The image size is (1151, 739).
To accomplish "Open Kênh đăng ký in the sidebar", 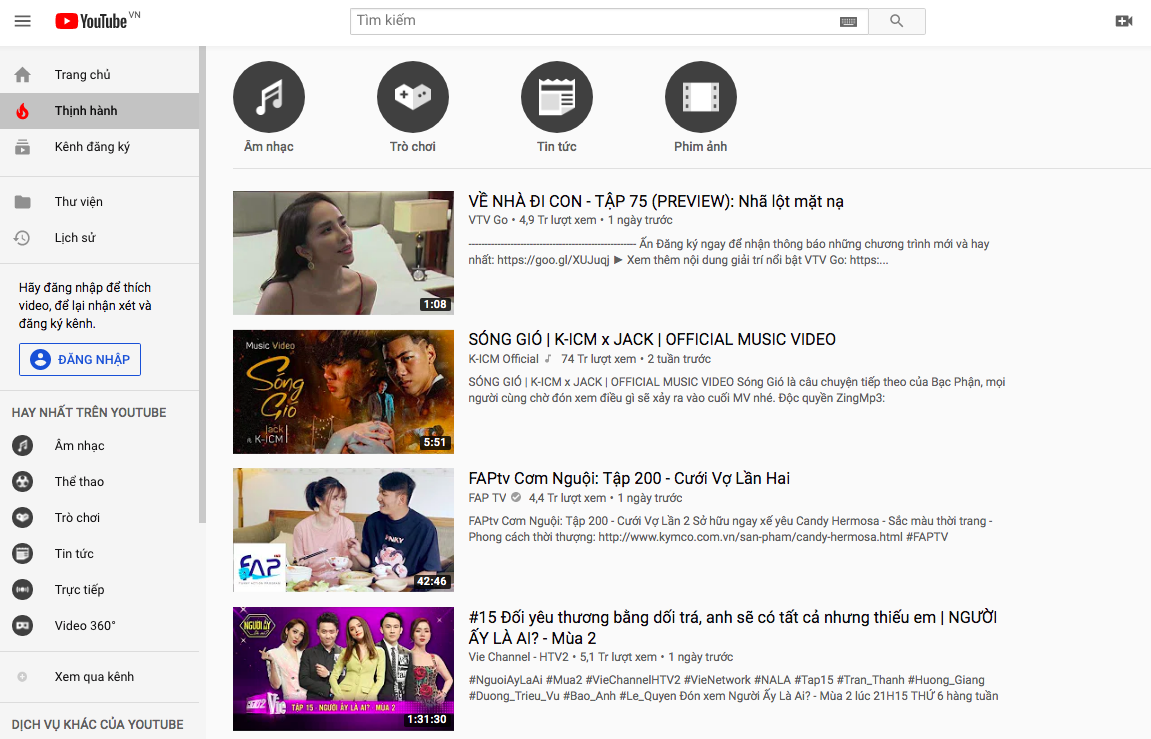I will tap(99, 147).
